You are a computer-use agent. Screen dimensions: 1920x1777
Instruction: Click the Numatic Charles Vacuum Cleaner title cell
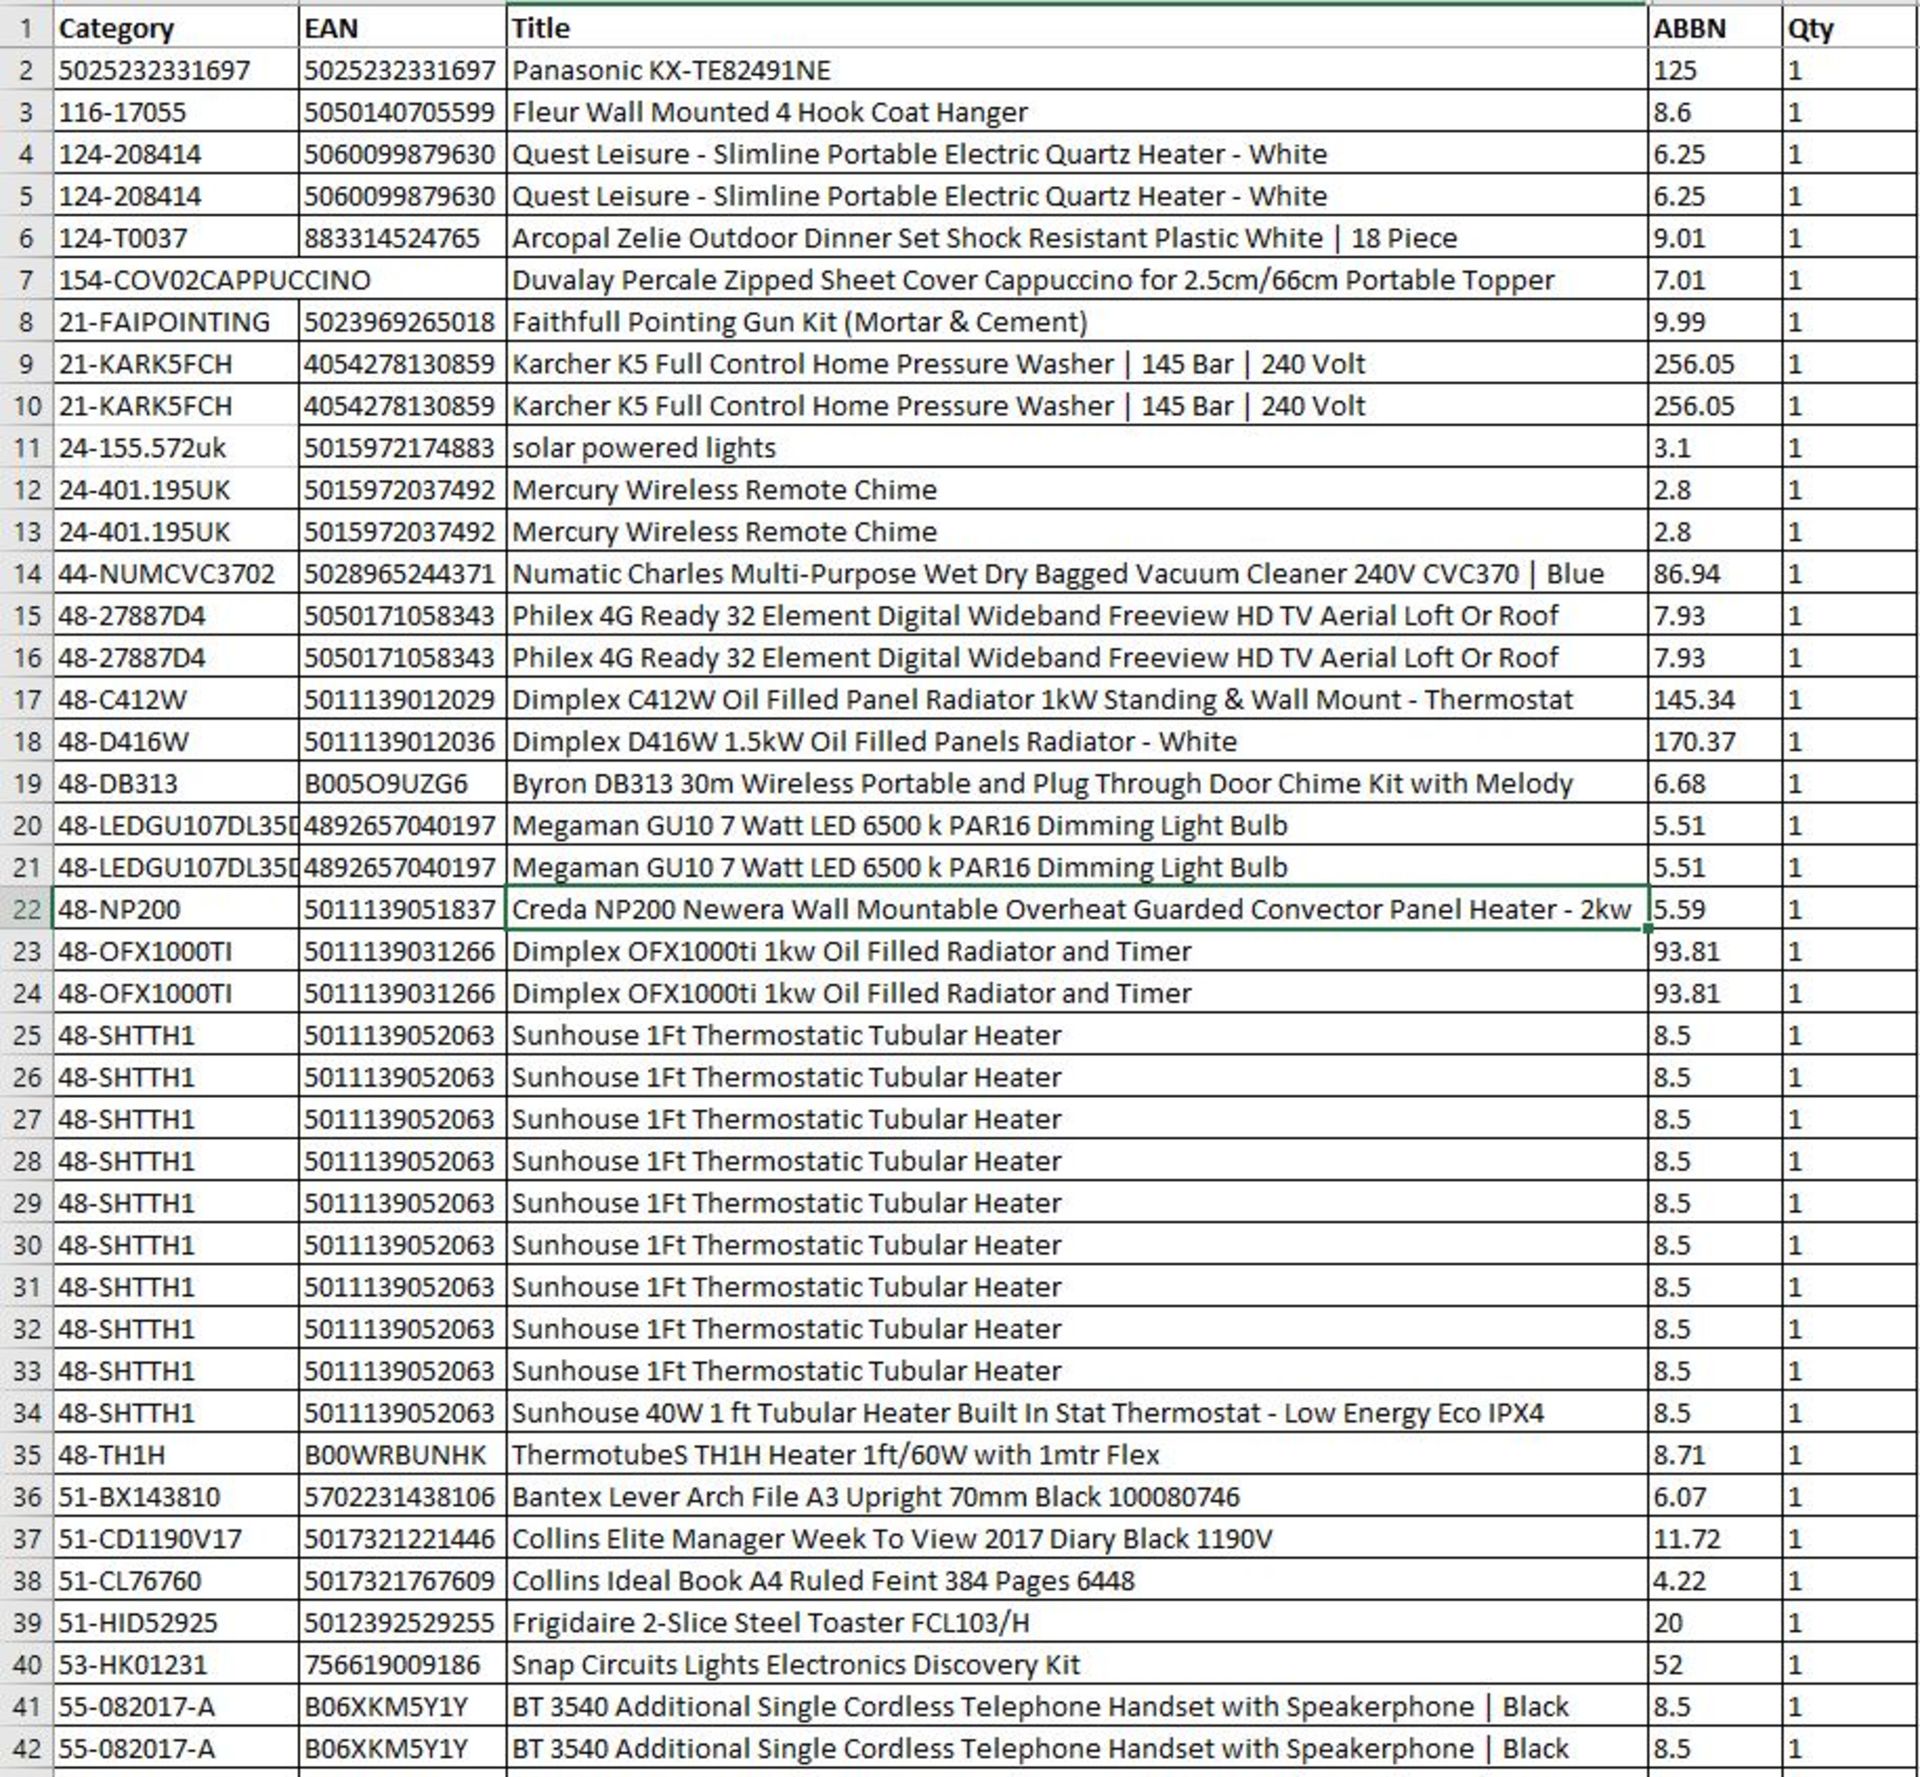click(x=1077, y=574)
